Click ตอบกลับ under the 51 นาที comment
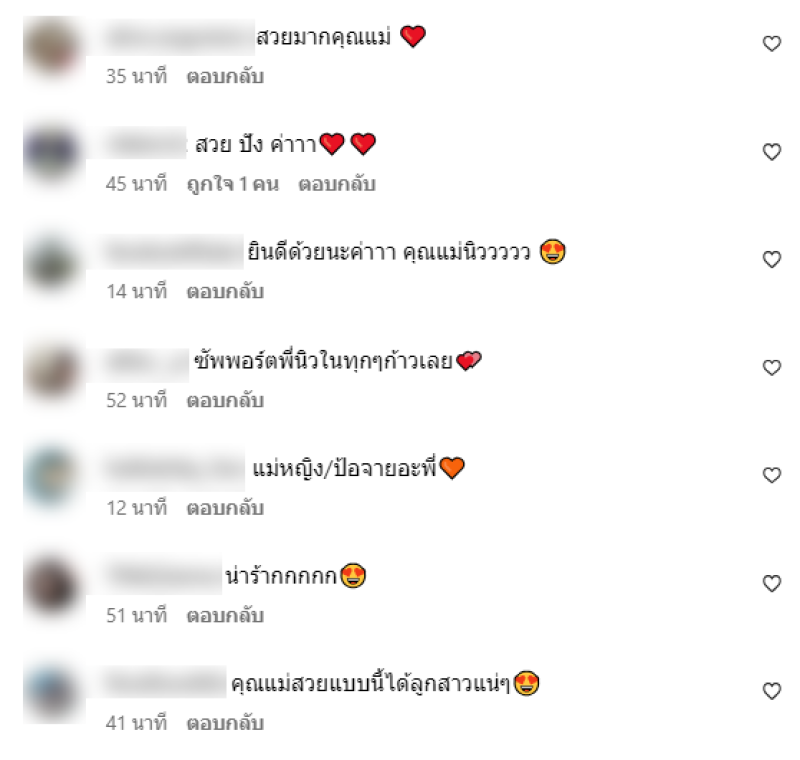 tap(225, 616)
